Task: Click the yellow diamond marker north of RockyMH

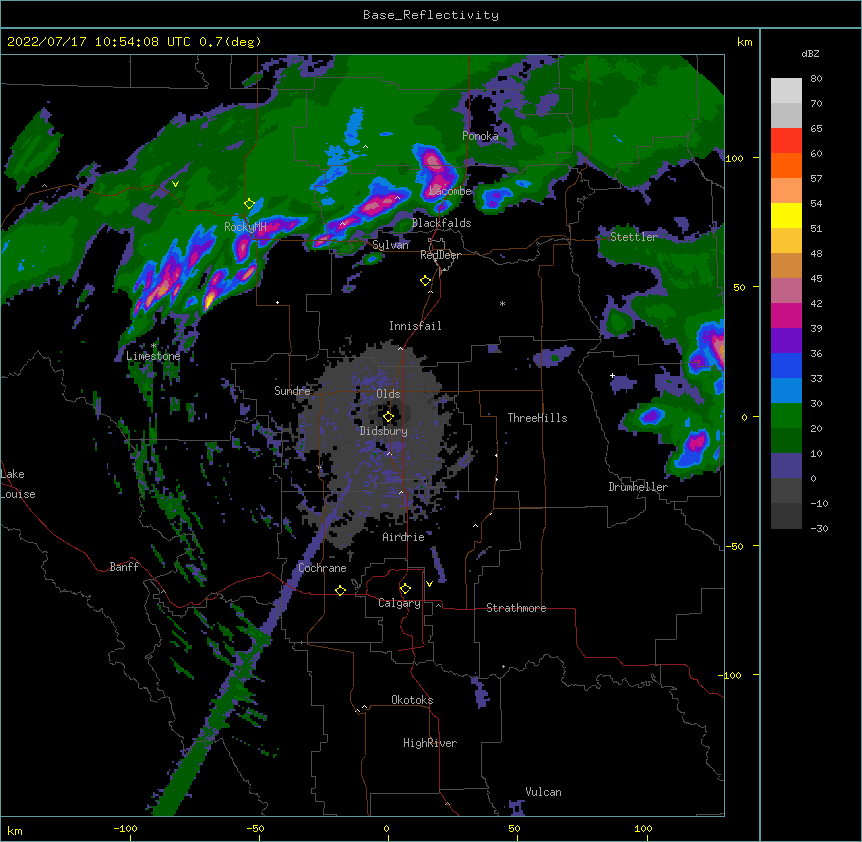Action: pos(249,204)
